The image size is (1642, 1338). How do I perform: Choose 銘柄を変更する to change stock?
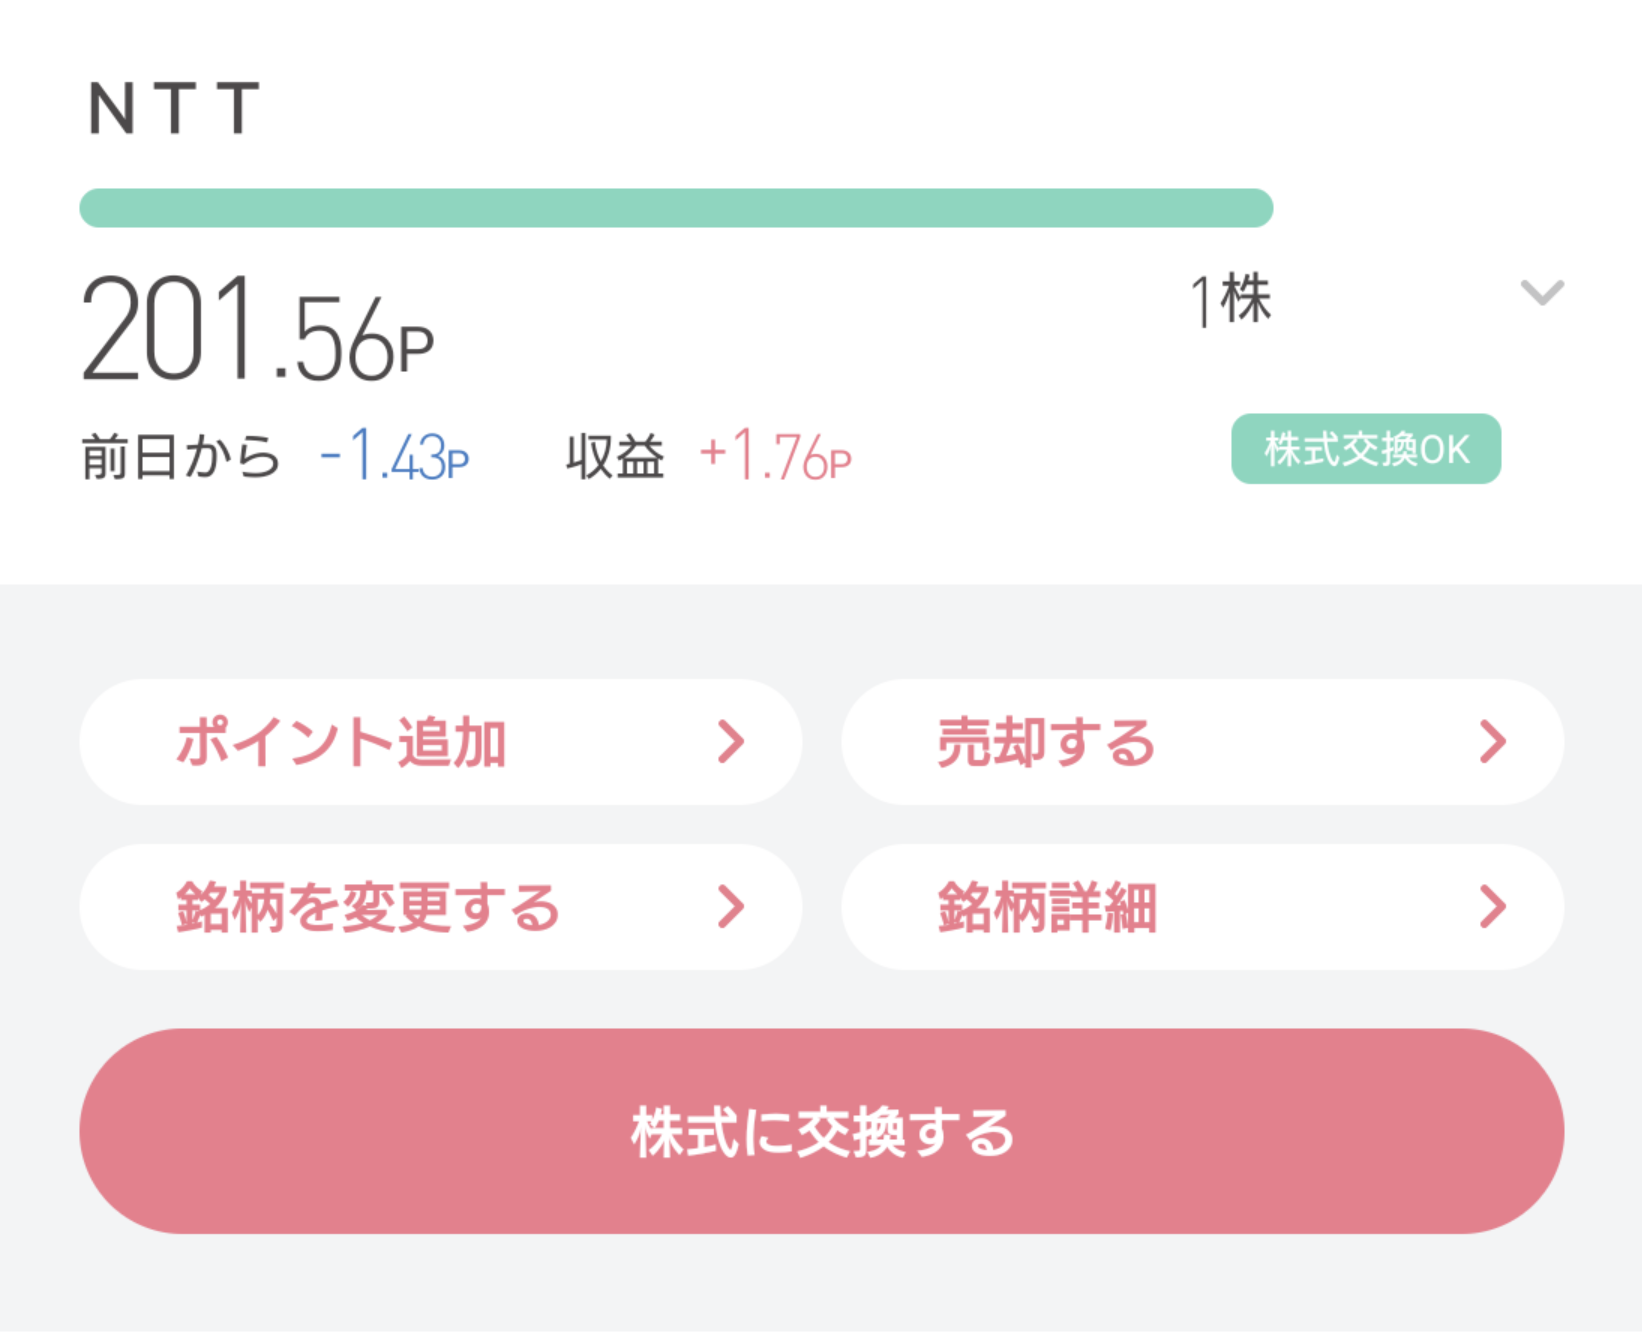click(368, 908)
